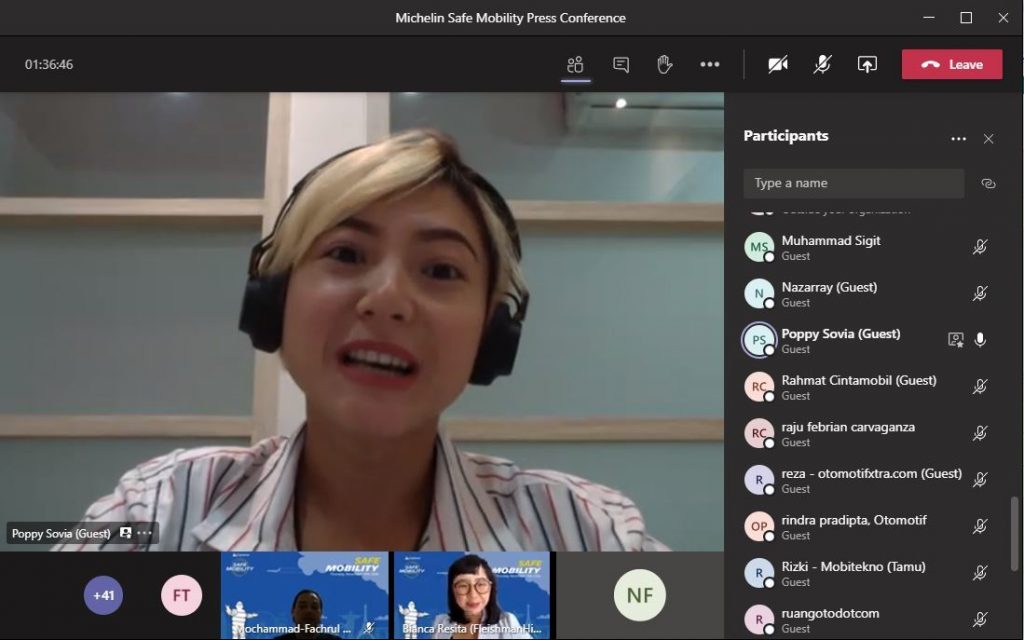Open the Participants panel more options
The image size is (1024, 640).
tap(958, 139)
